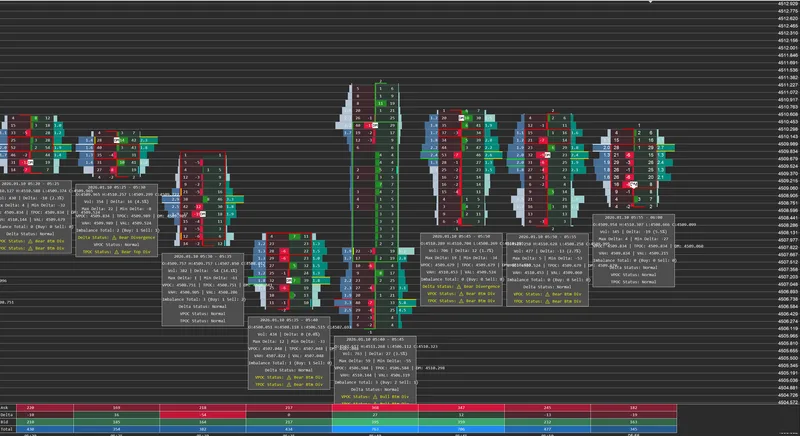Screen dimensions: 800x436
Task: Click warning icon beside Bear Divergence in 05:25-05:30 box
Action: coord(115,238)
